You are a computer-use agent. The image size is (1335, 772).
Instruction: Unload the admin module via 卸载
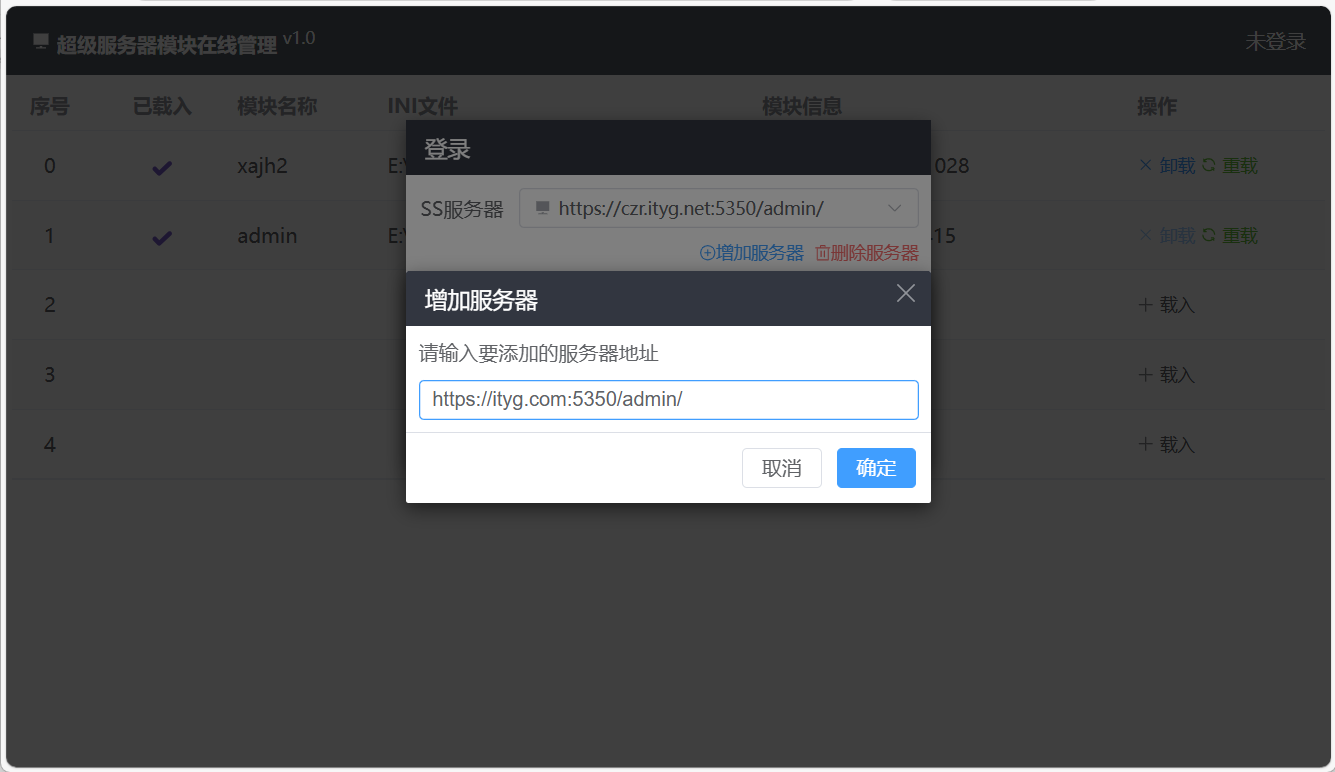tap(1168, 236)
